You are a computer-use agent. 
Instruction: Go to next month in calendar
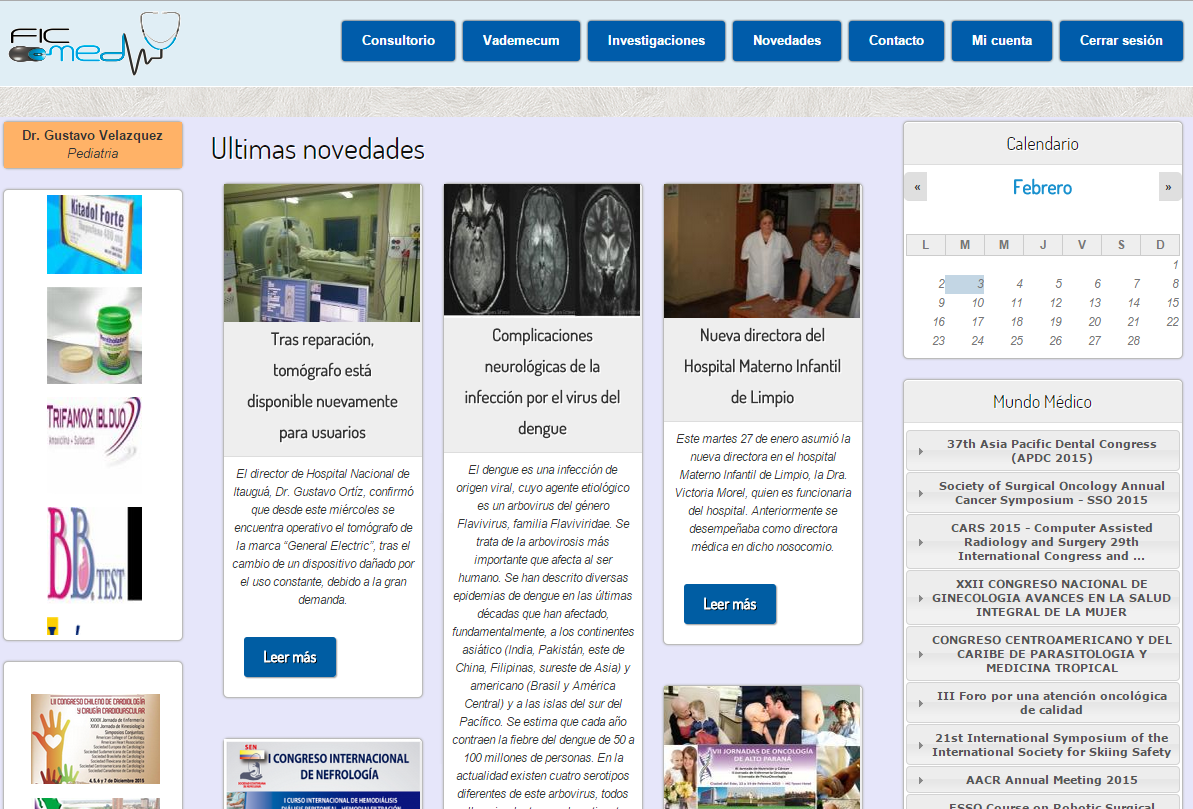1169,186
